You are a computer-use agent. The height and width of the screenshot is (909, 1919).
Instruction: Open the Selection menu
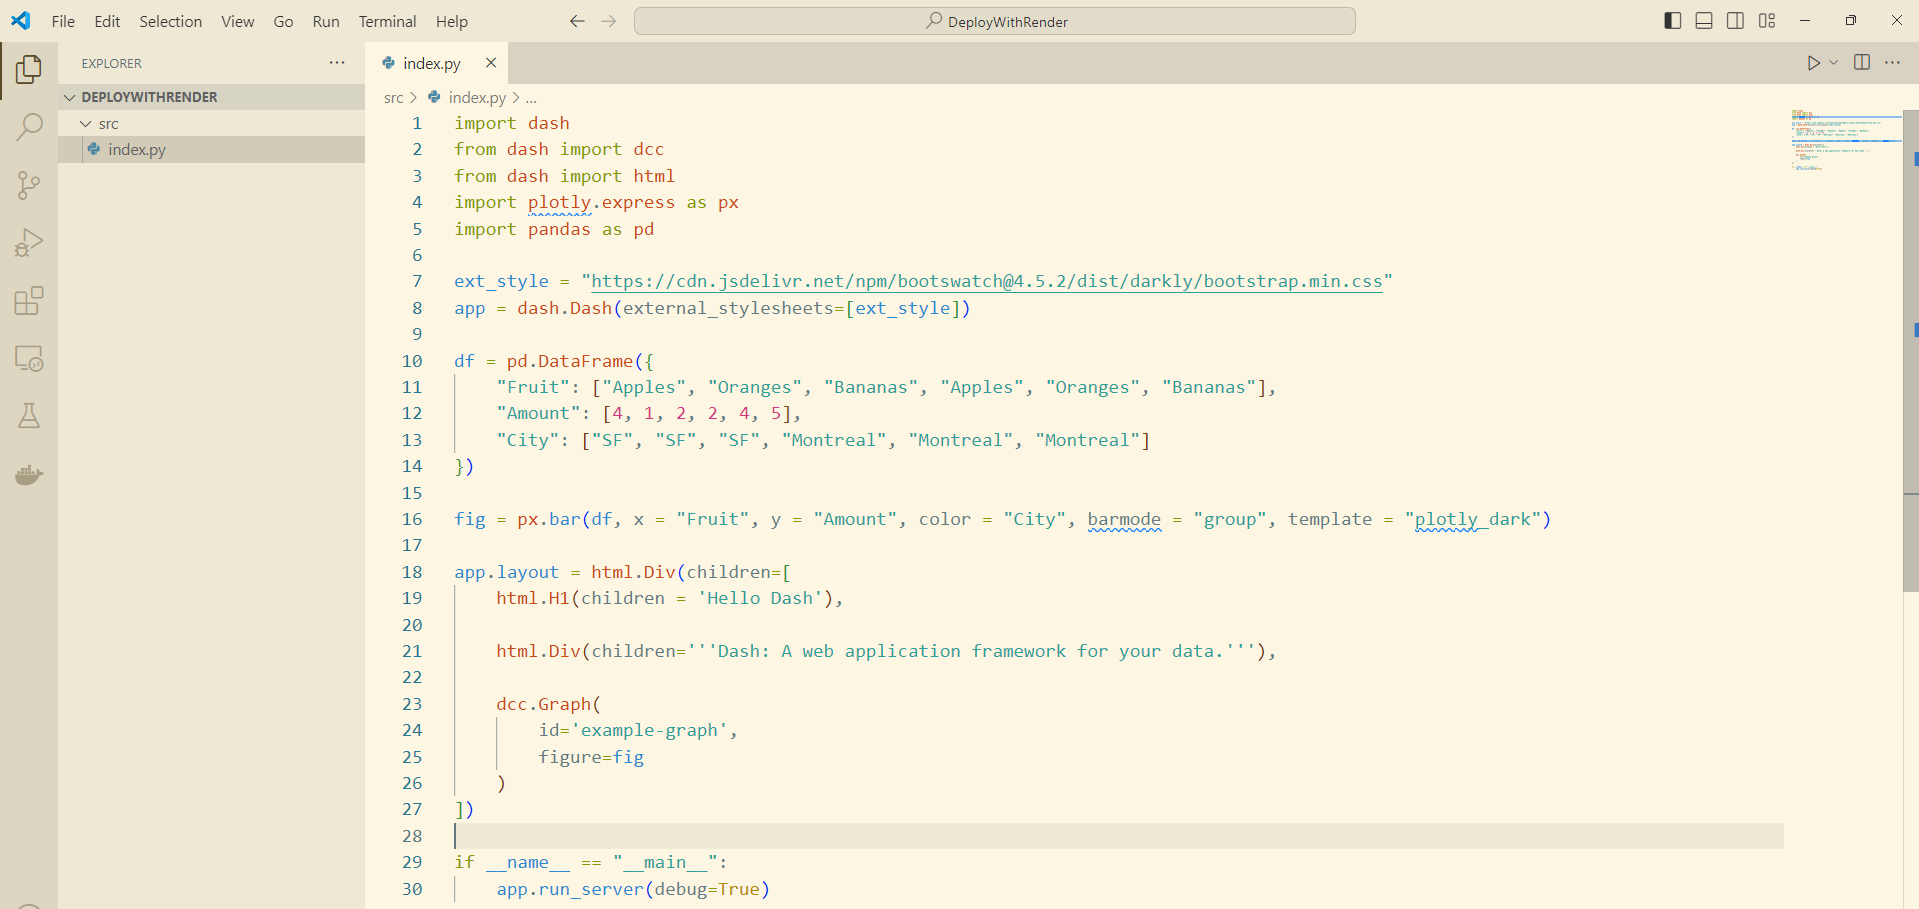(x=170, y=21)
